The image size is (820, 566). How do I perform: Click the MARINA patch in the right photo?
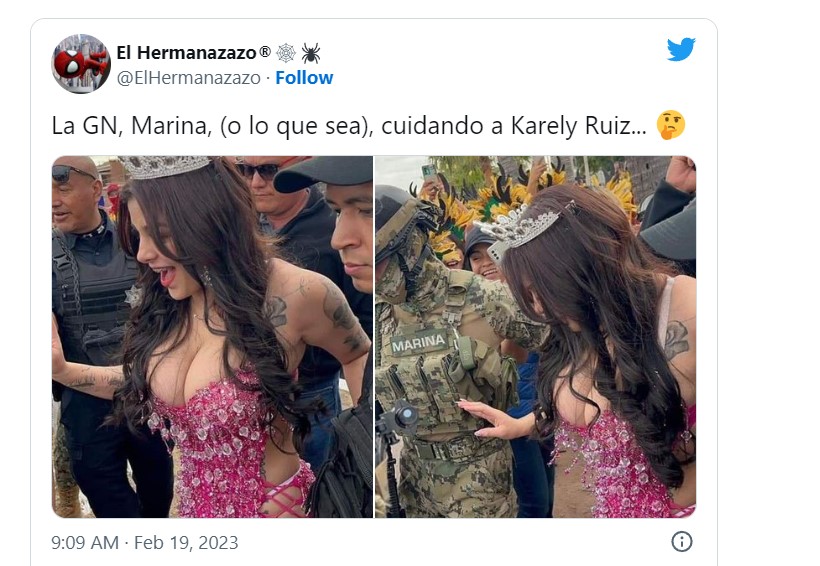pyautogui.click(x=418, y=344)
